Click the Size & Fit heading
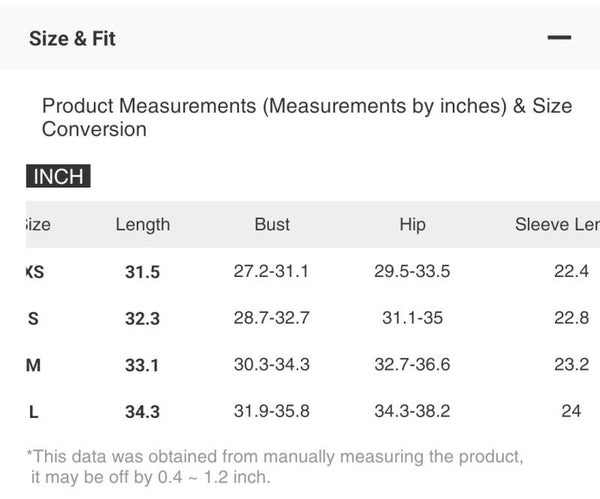 pos(72,39)
